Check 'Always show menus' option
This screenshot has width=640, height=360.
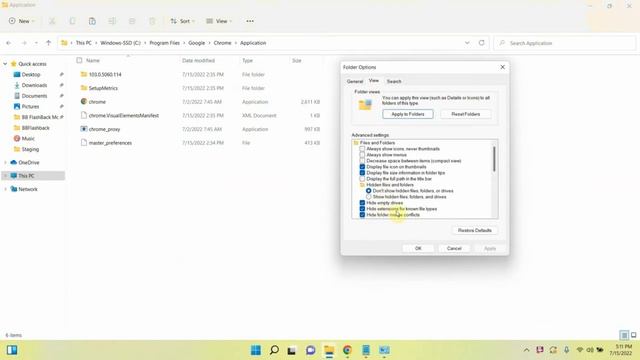point(362,155)
